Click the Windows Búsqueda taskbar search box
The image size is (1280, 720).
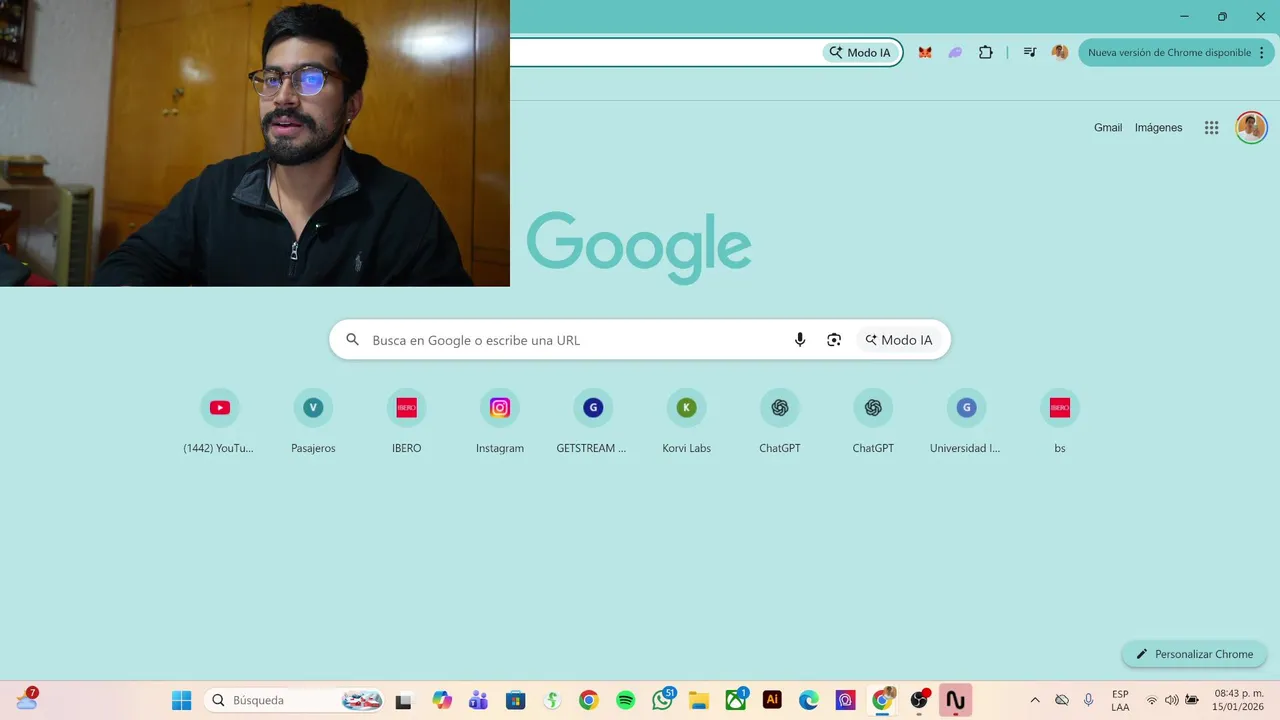[294, 700]
